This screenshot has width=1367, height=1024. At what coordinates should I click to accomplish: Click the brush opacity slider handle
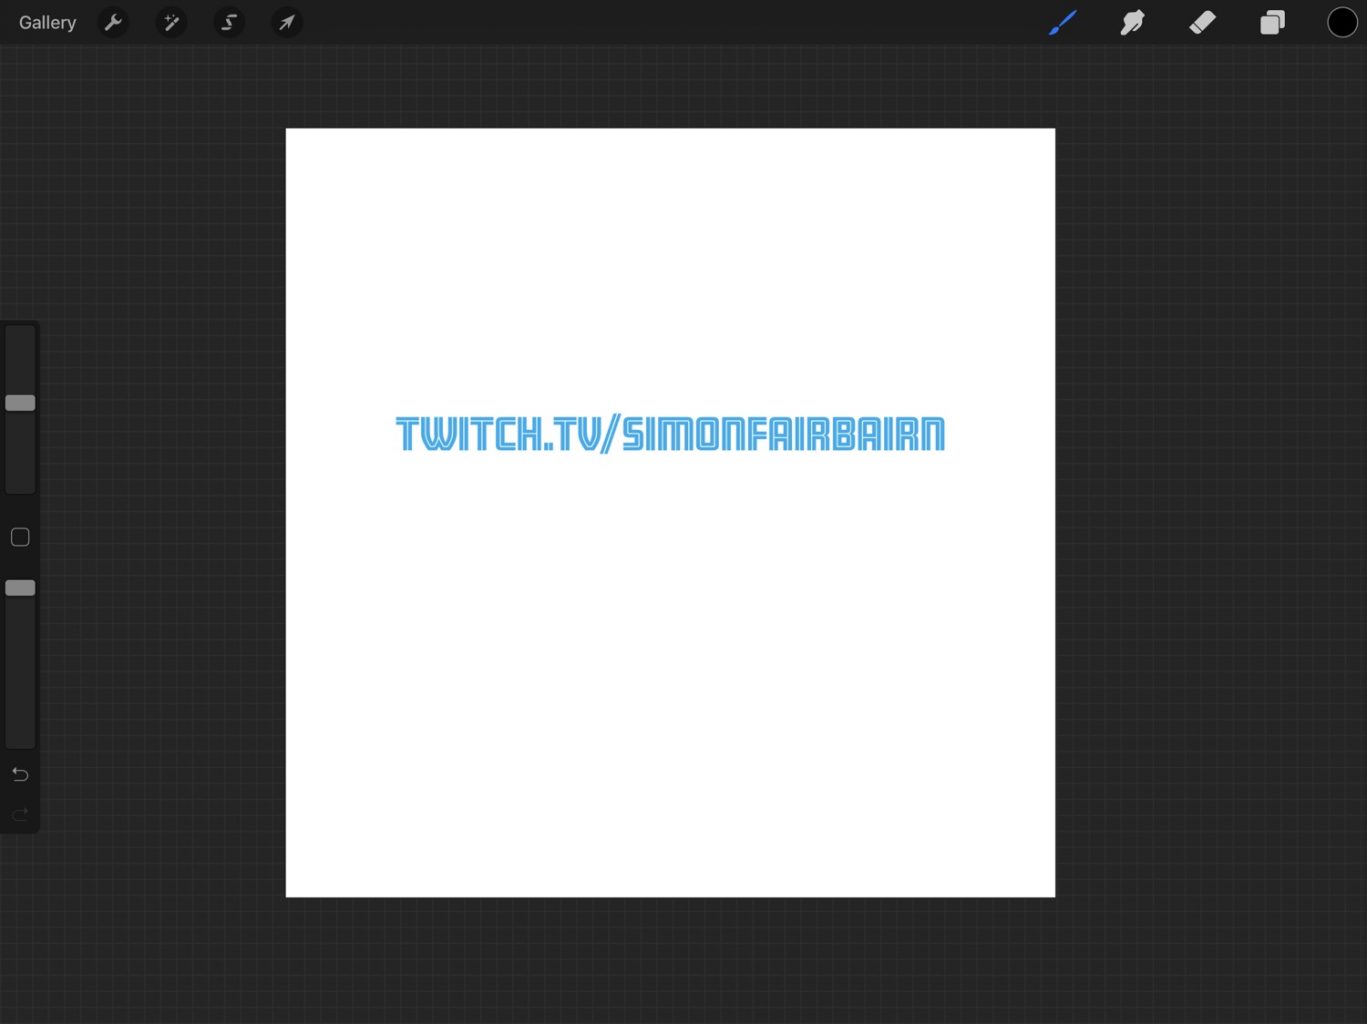point(20,588)
